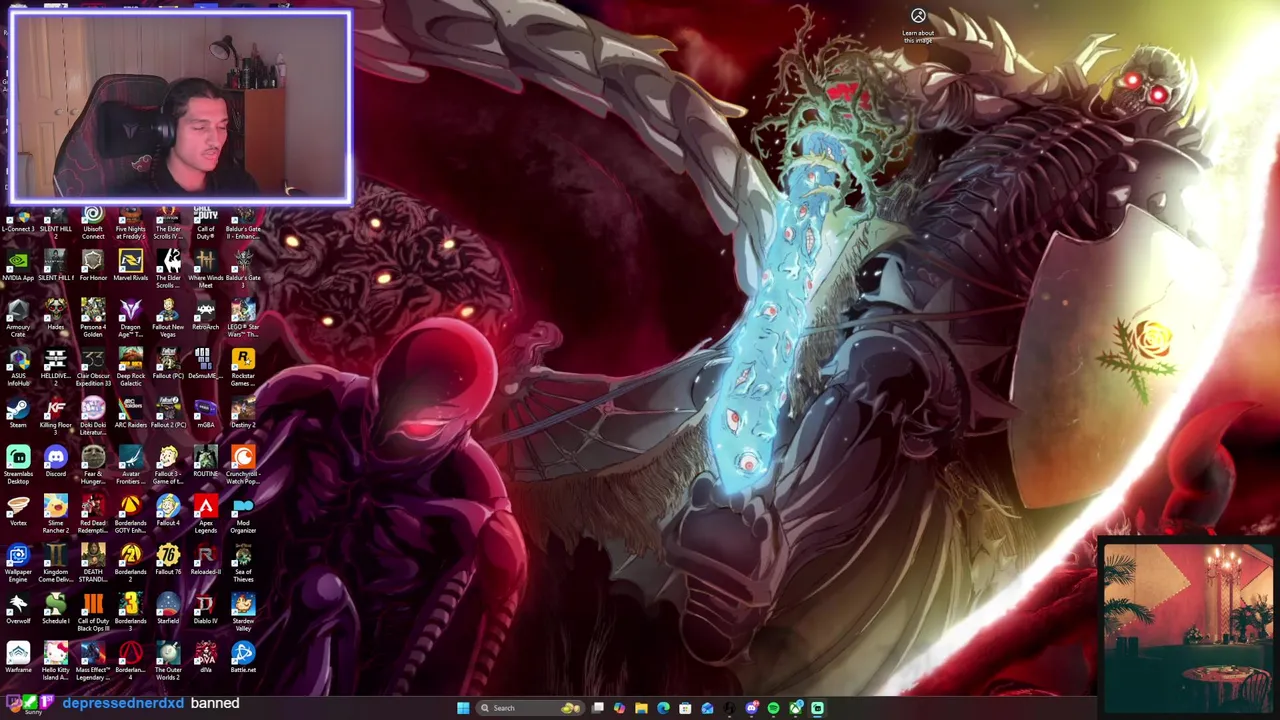
Task: Open Task View from the taskbar
Action: pos(598,708)
